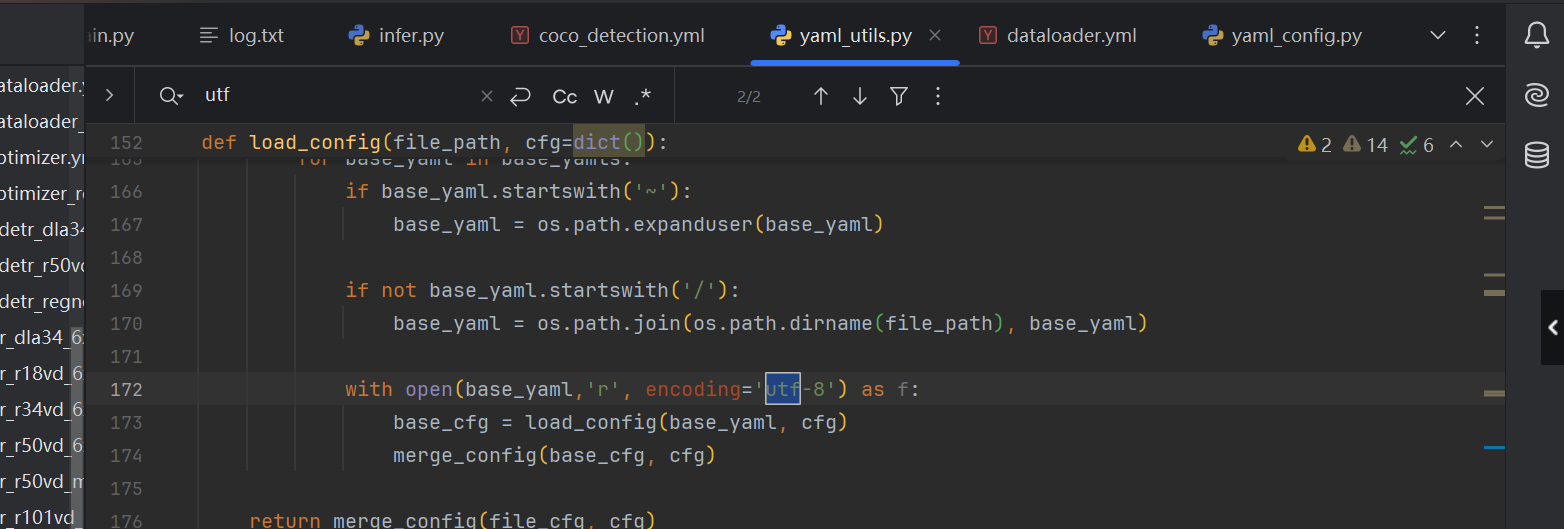Expand the replace field chevron
This screenshot has width=1564, height=529.
[x=109, y=96]
